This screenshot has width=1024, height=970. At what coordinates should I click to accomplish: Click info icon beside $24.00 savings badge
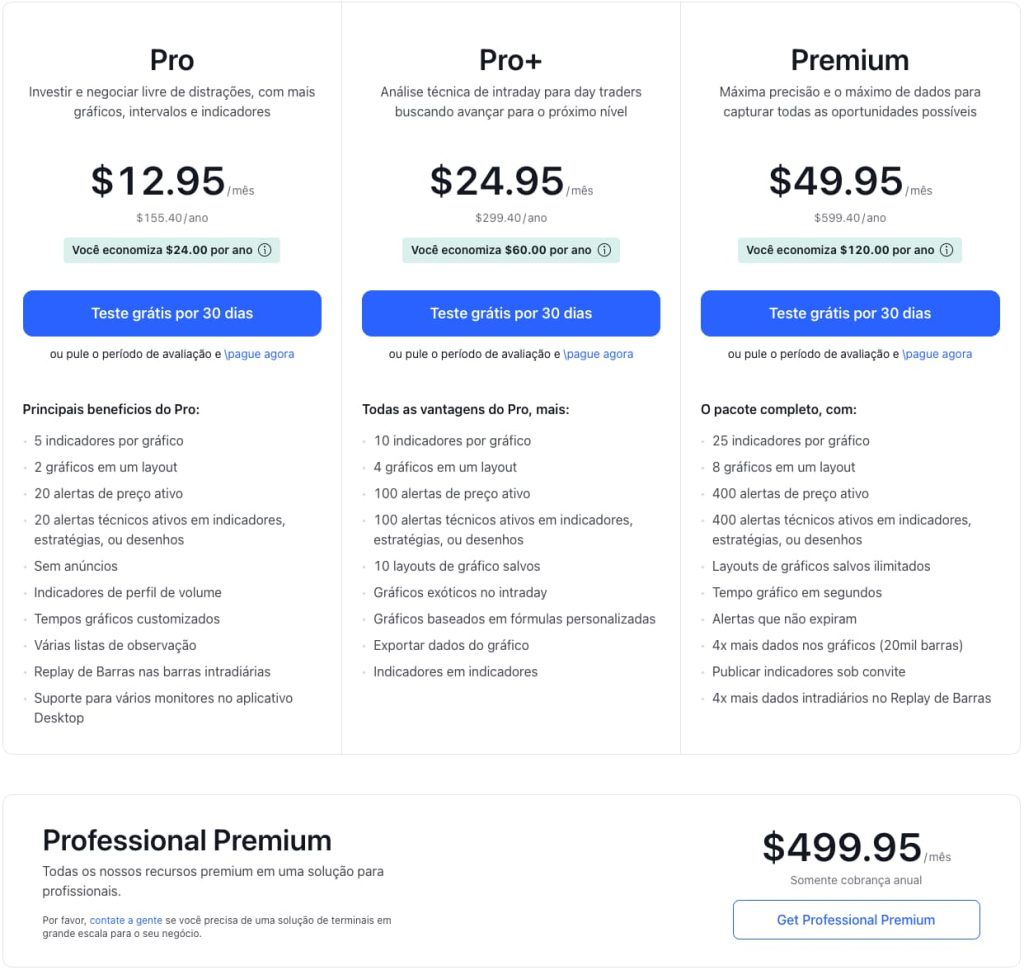(264, 250)
